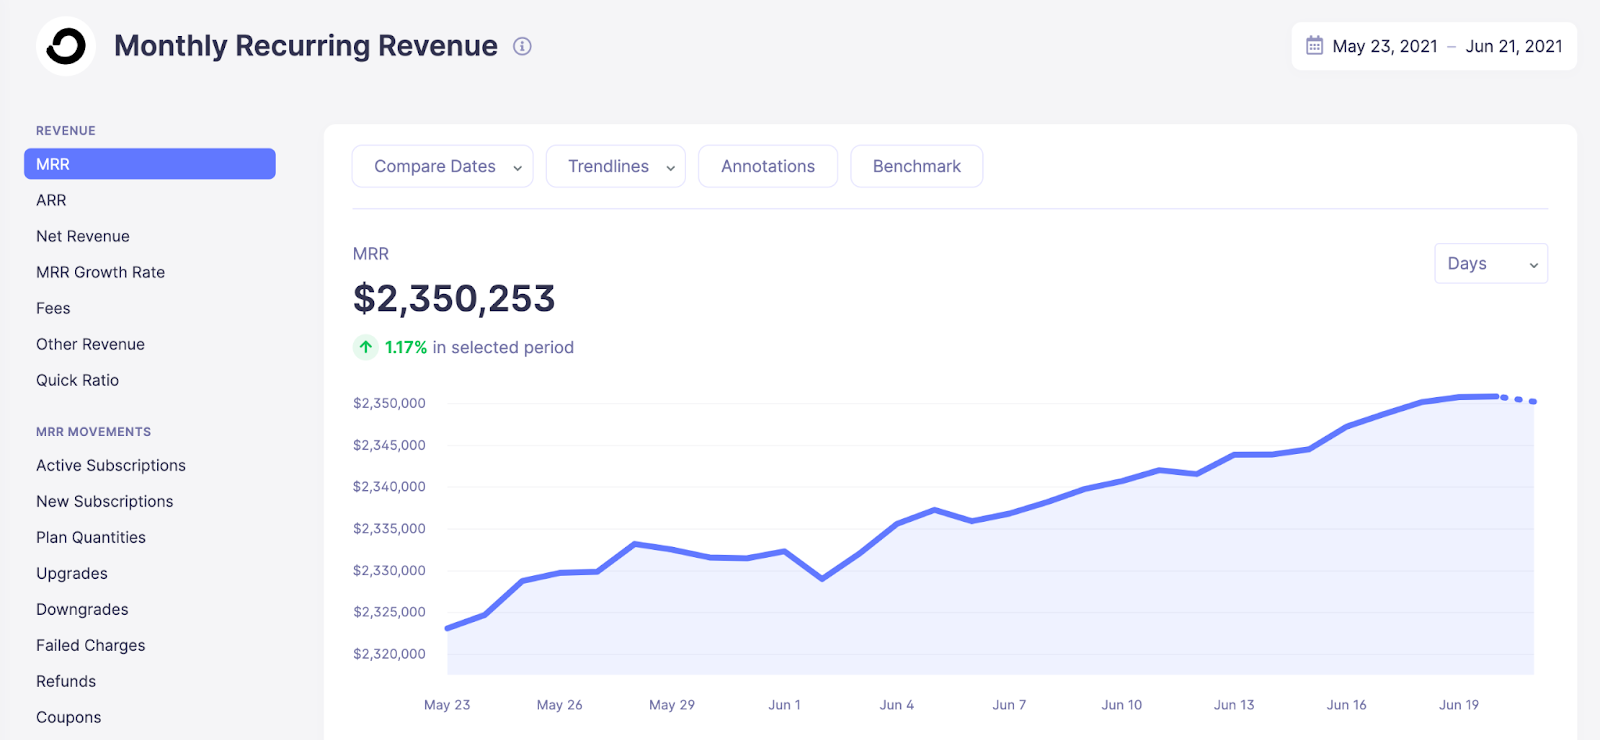The width and height of the screenshot is (1600, 740).
Task: Click the green up-arrow growth icon
Action: 366,347
